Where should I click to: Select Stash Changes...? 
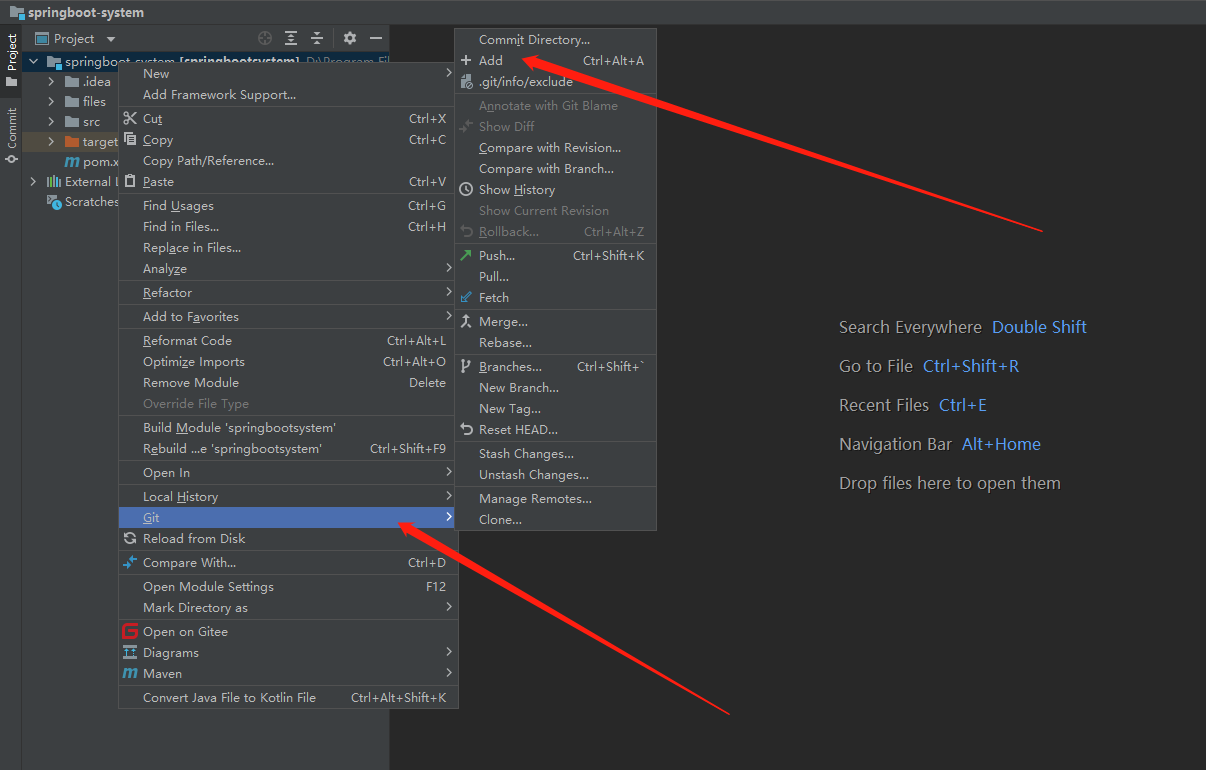[556, 454]
